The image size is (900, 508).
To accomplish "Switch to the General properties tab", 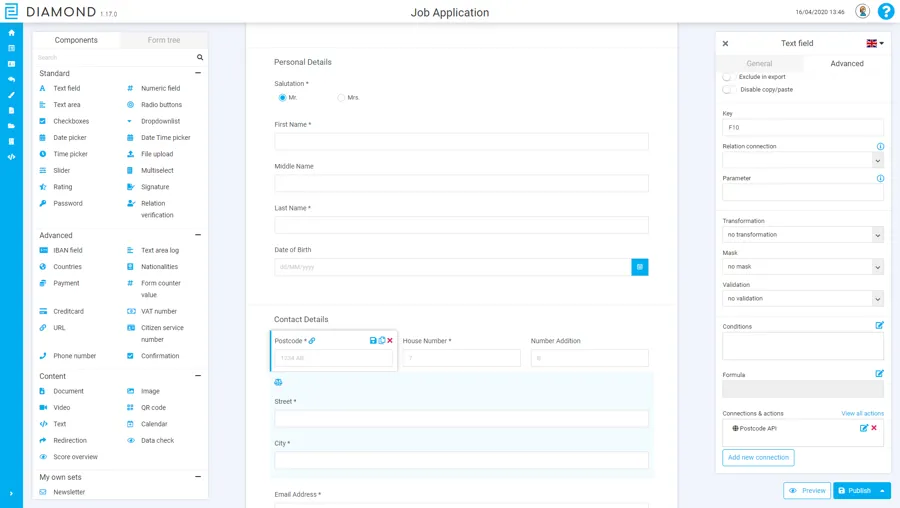I will click(x=759, y=64).
